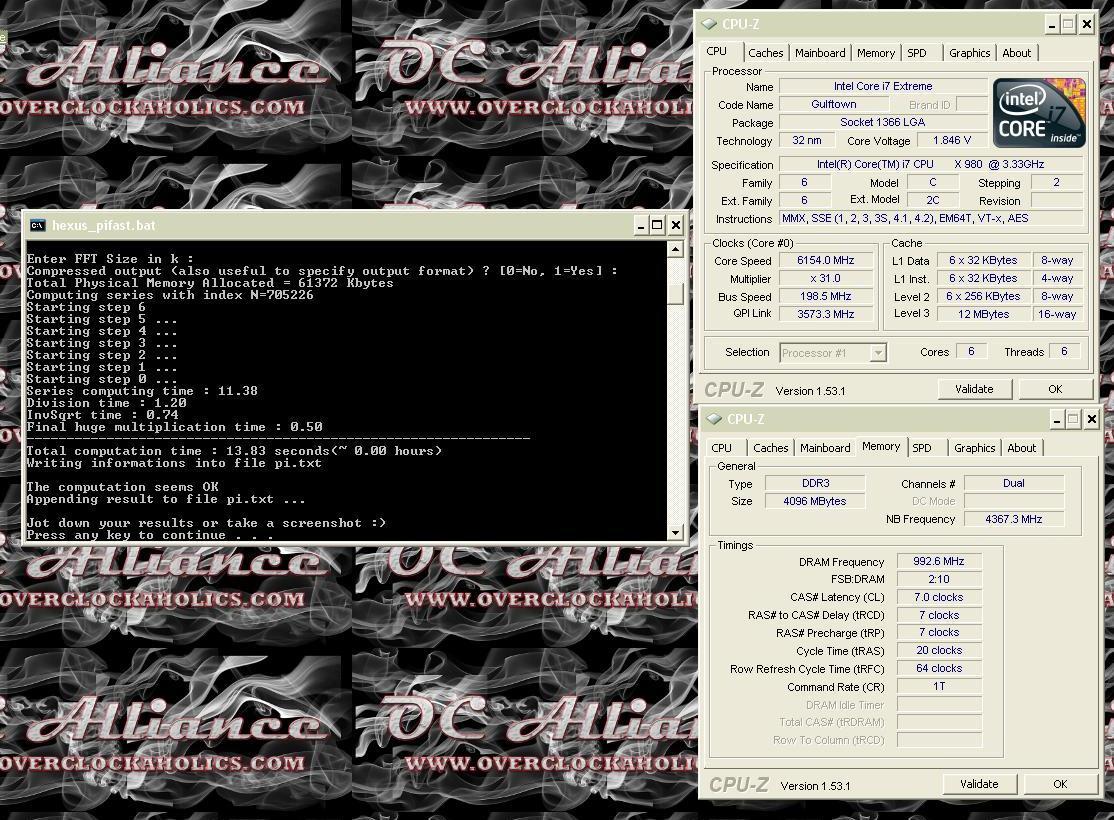
Task: Click the Cycle Time tRAS value 20 clocks
Action: [939, 650]
